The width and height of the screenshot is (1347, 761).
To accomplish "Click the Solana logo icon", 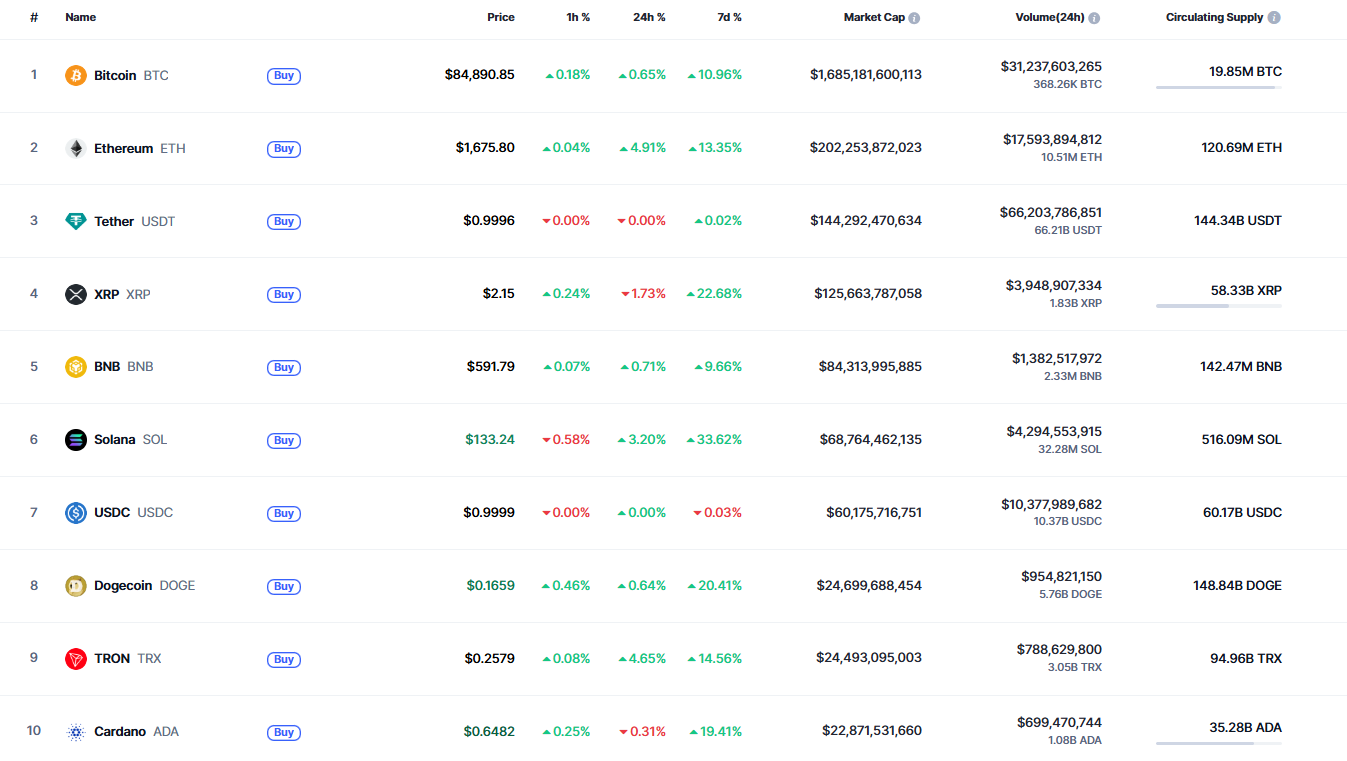I will [76, 440].
